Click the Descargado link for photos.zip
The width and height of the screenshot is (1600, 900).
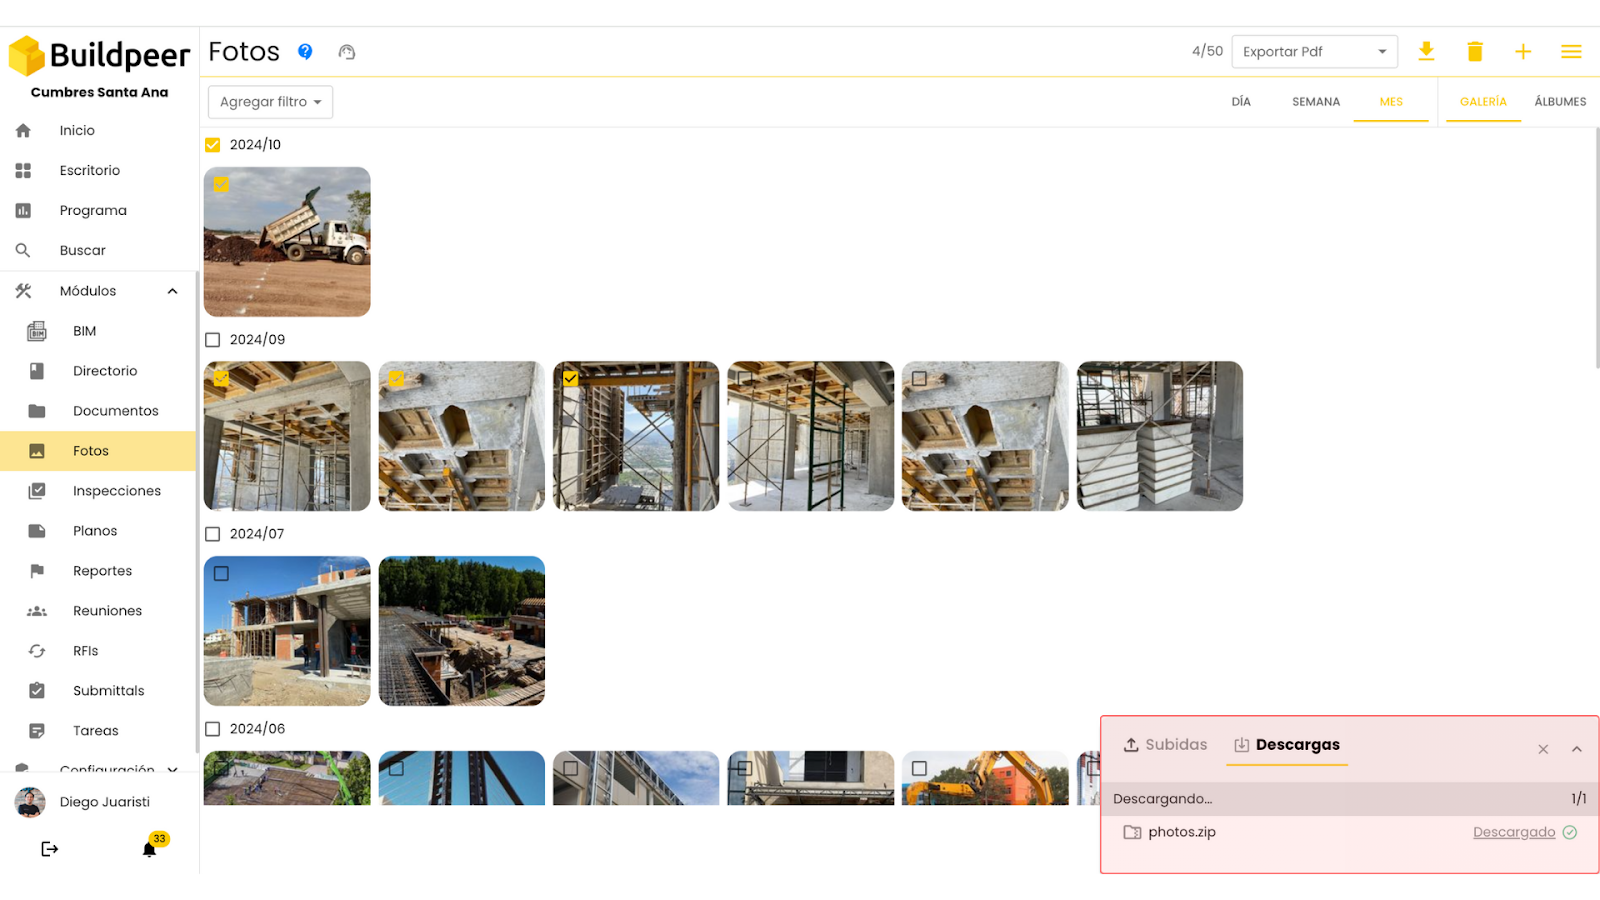pyautogui.click(x=1514, y=832)
